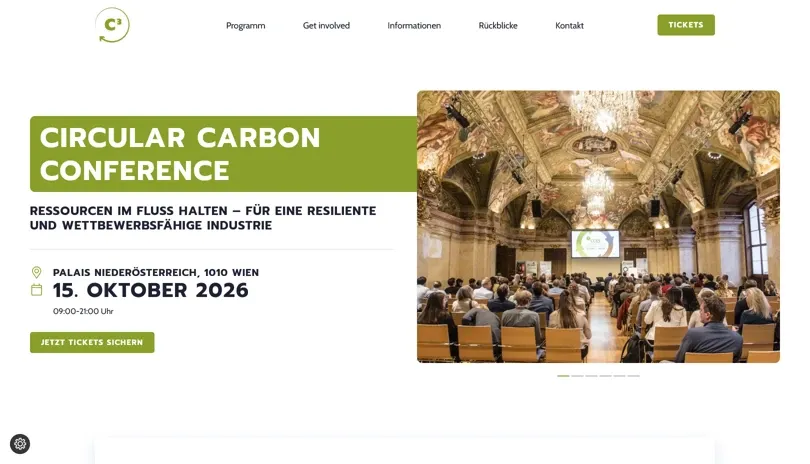Switch to the fourth carousel slide

[605, 376]
